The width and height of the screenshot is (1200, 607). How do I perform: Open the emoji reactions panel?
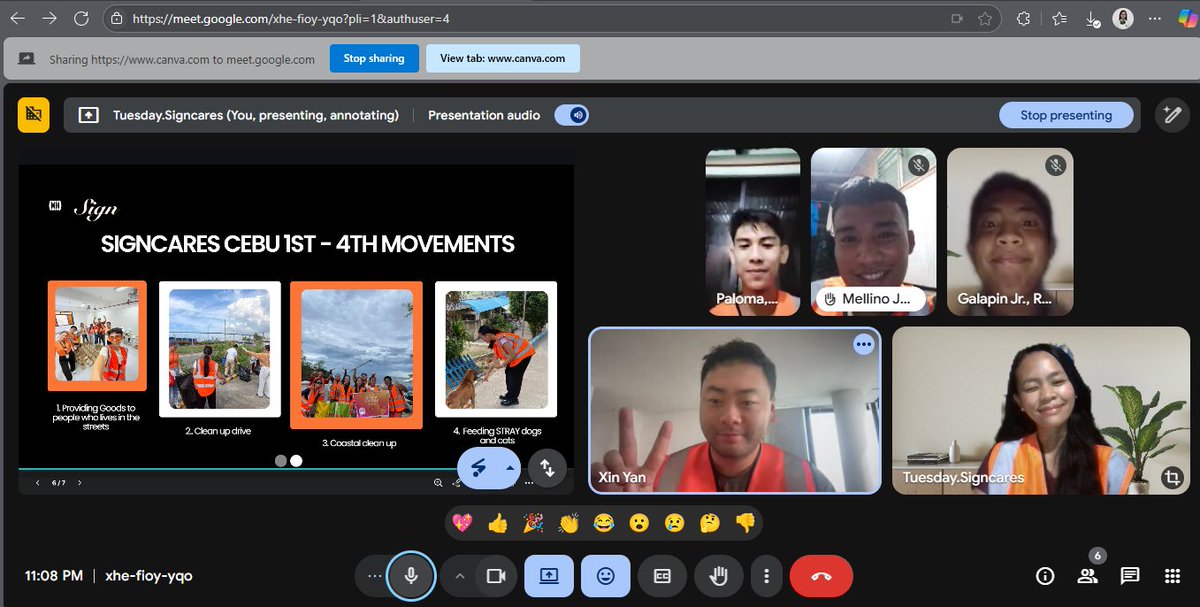point(606,576)
